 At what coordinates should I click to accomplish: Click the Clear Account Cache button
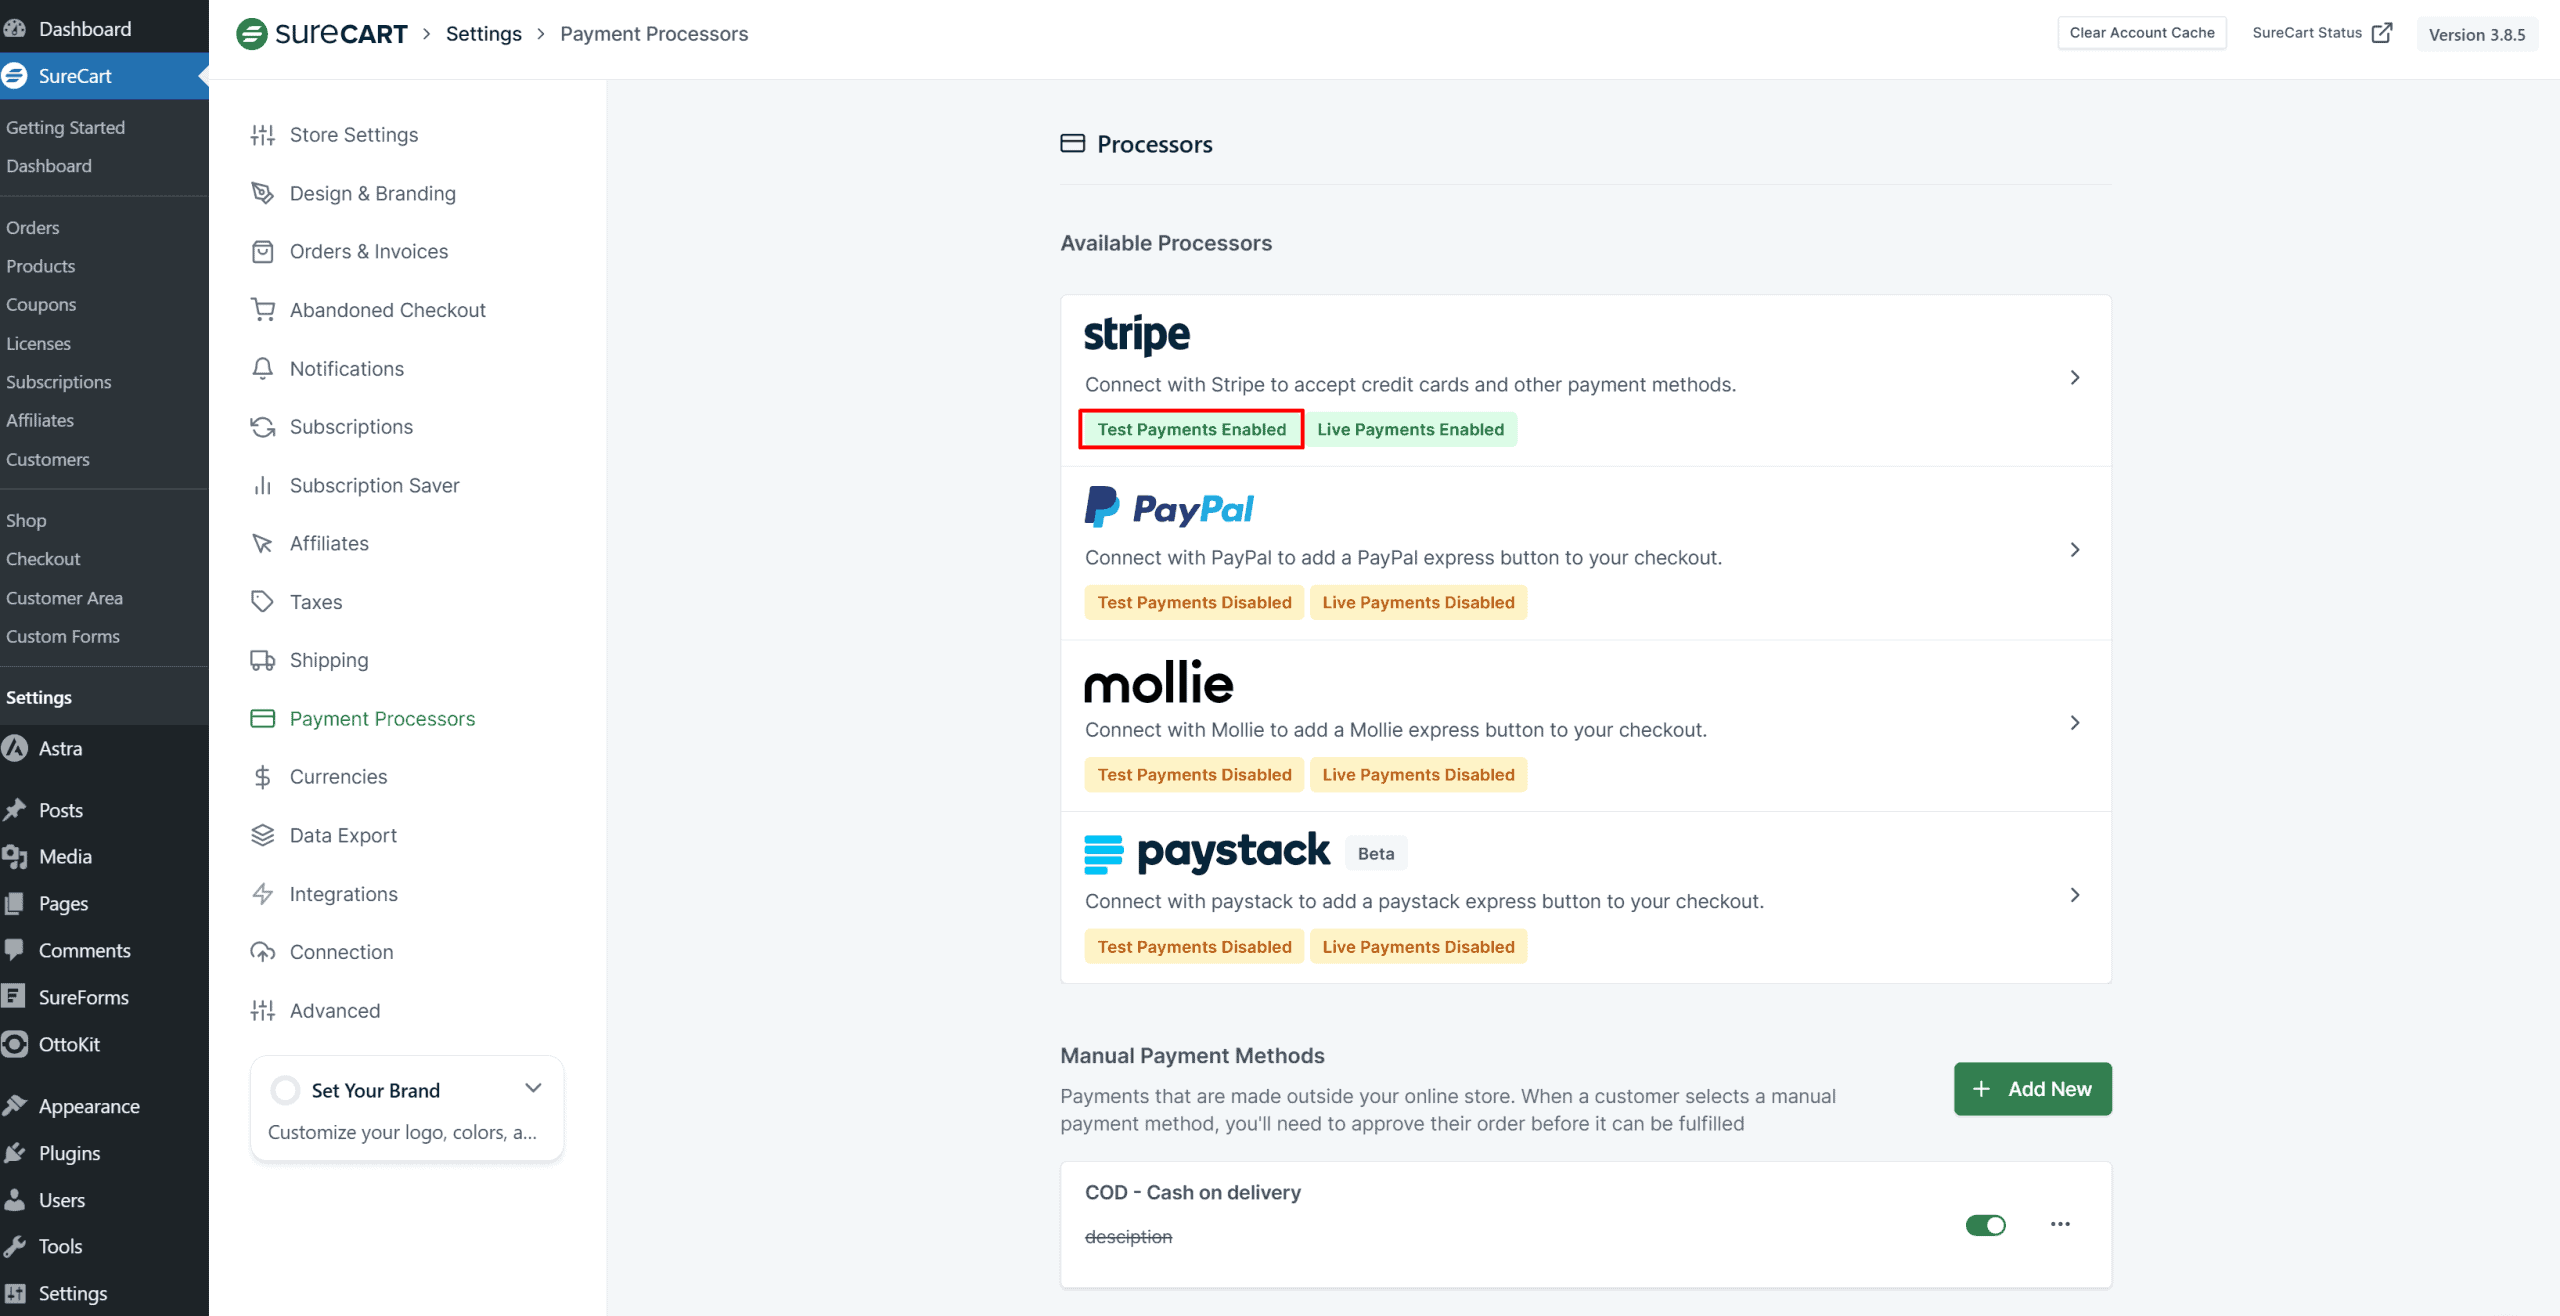(x=2141, y=33)
